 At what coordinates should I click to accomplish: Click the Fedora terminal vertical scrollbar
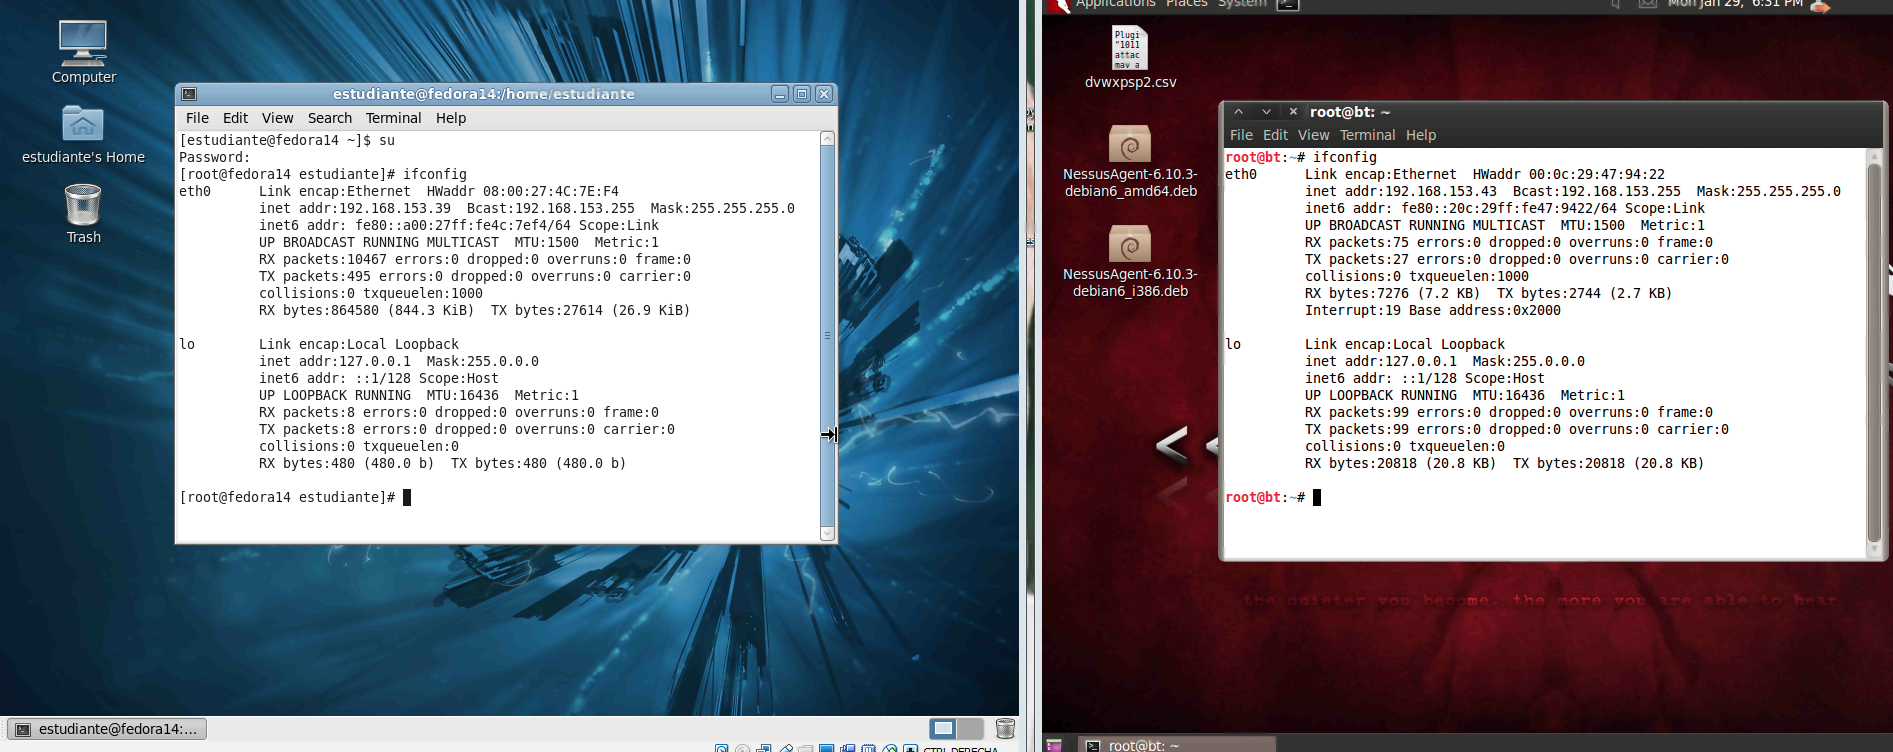[x=827, y=335]
